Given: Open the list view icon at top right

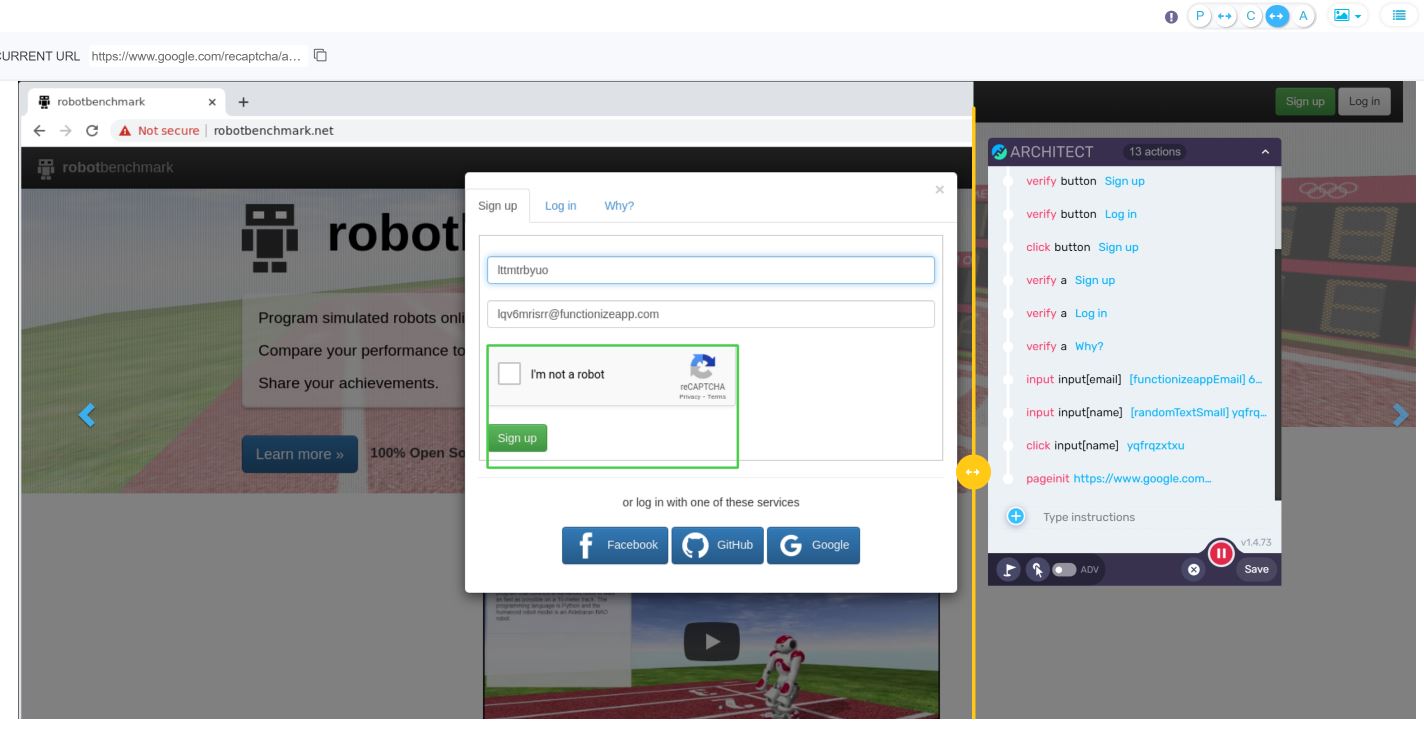Looking at the screenshot, I should [1399, 16].
